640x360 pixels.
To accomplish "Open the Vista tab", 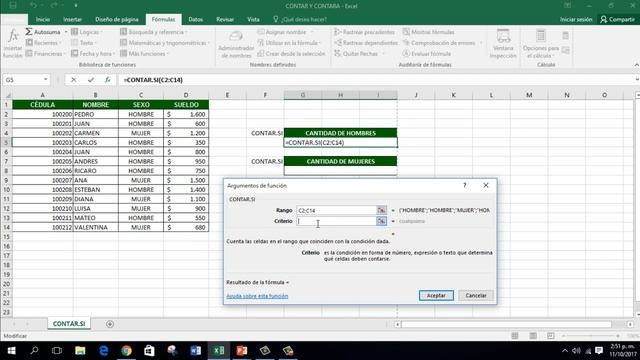I will [253, 19].
